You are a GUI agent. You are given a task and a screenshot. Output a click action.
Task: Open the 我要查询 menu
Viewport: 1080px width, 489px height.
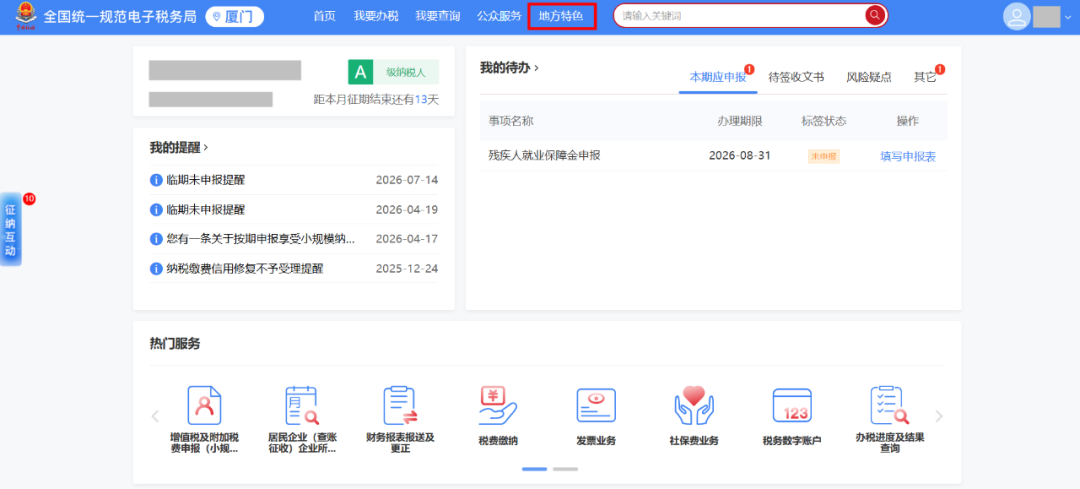[x=437, y=17]
